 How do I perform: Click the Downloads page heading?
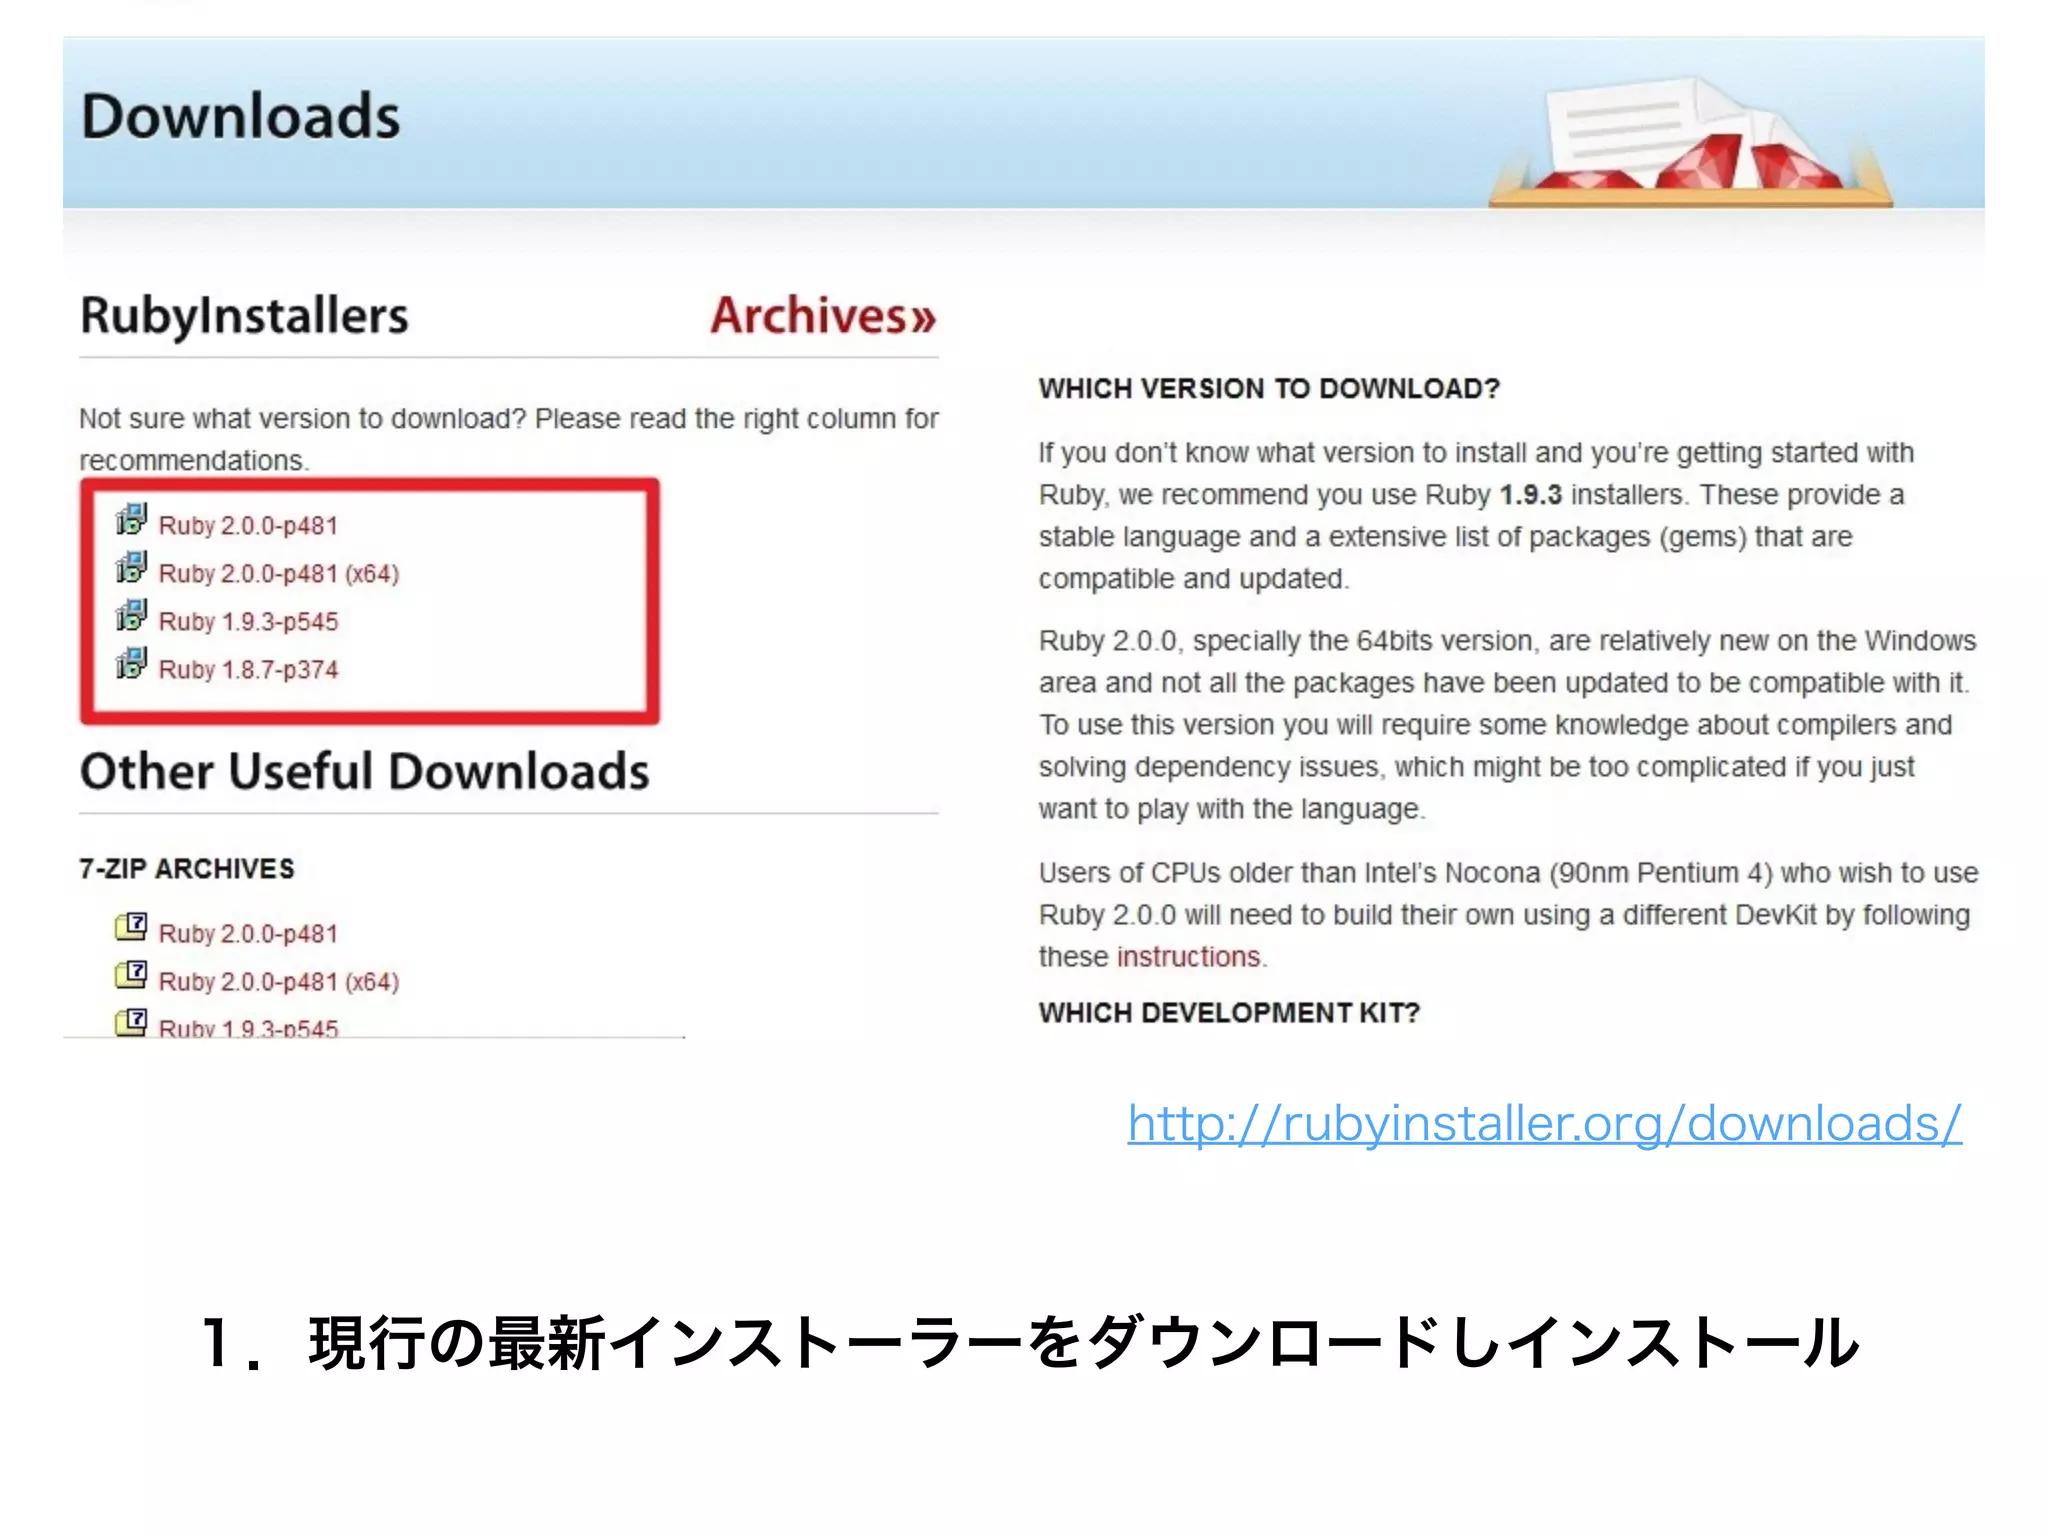[240, 116]
